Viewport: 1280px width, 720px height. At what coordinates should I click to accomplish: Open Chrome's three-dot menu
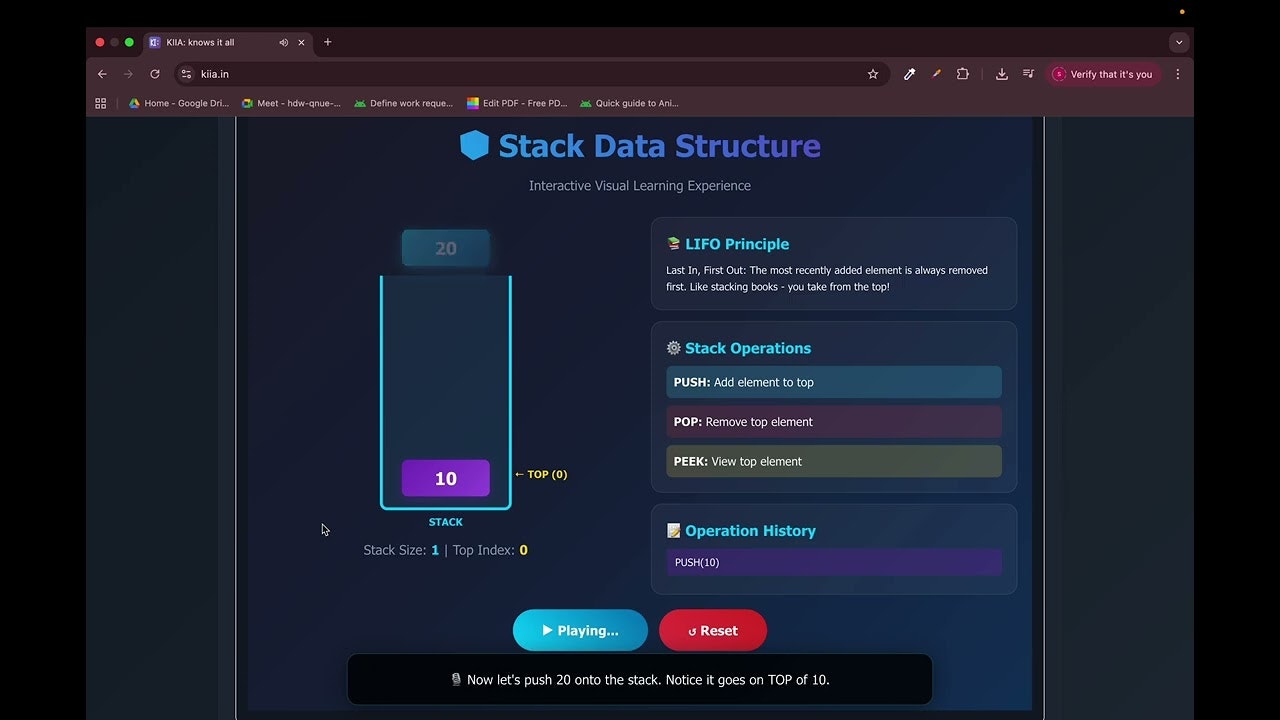pos(1178,74)
